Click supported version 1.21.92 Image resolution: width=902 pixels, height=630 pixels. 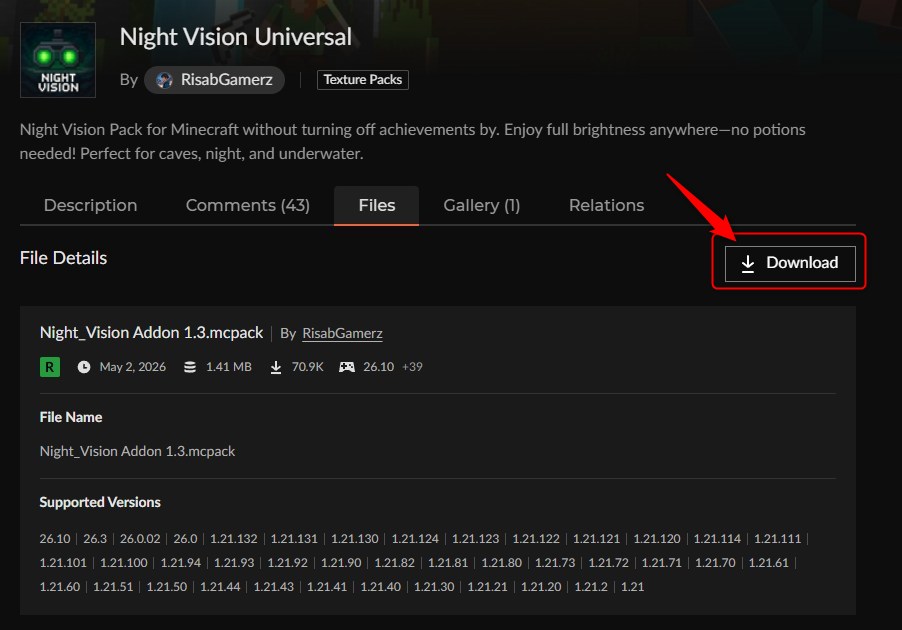(287, 563)
